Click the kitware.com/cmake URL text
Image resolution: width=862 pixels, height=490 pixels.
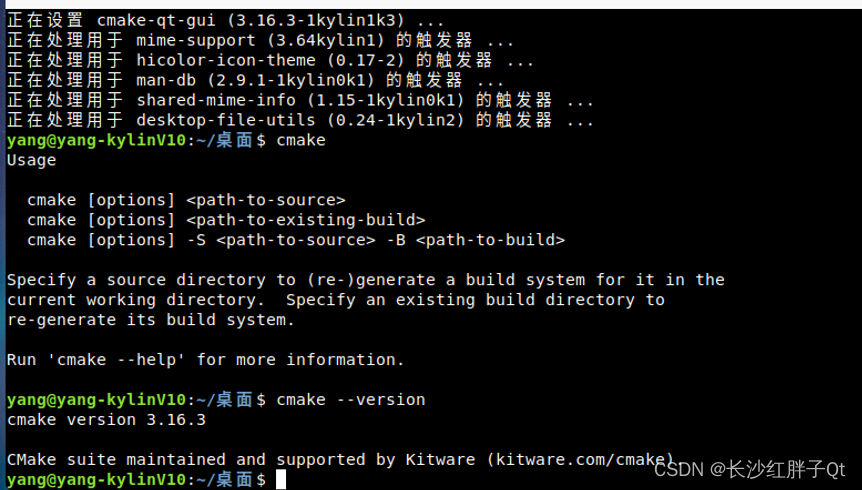click(585, 459)
